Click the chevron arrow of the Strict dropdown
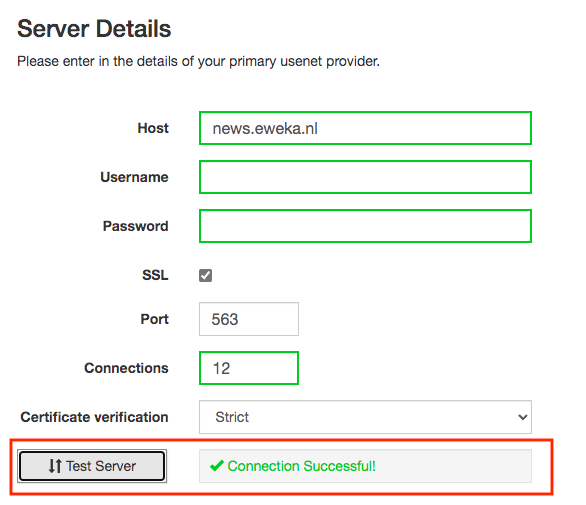The image size is (586, 505). [523, 417]
